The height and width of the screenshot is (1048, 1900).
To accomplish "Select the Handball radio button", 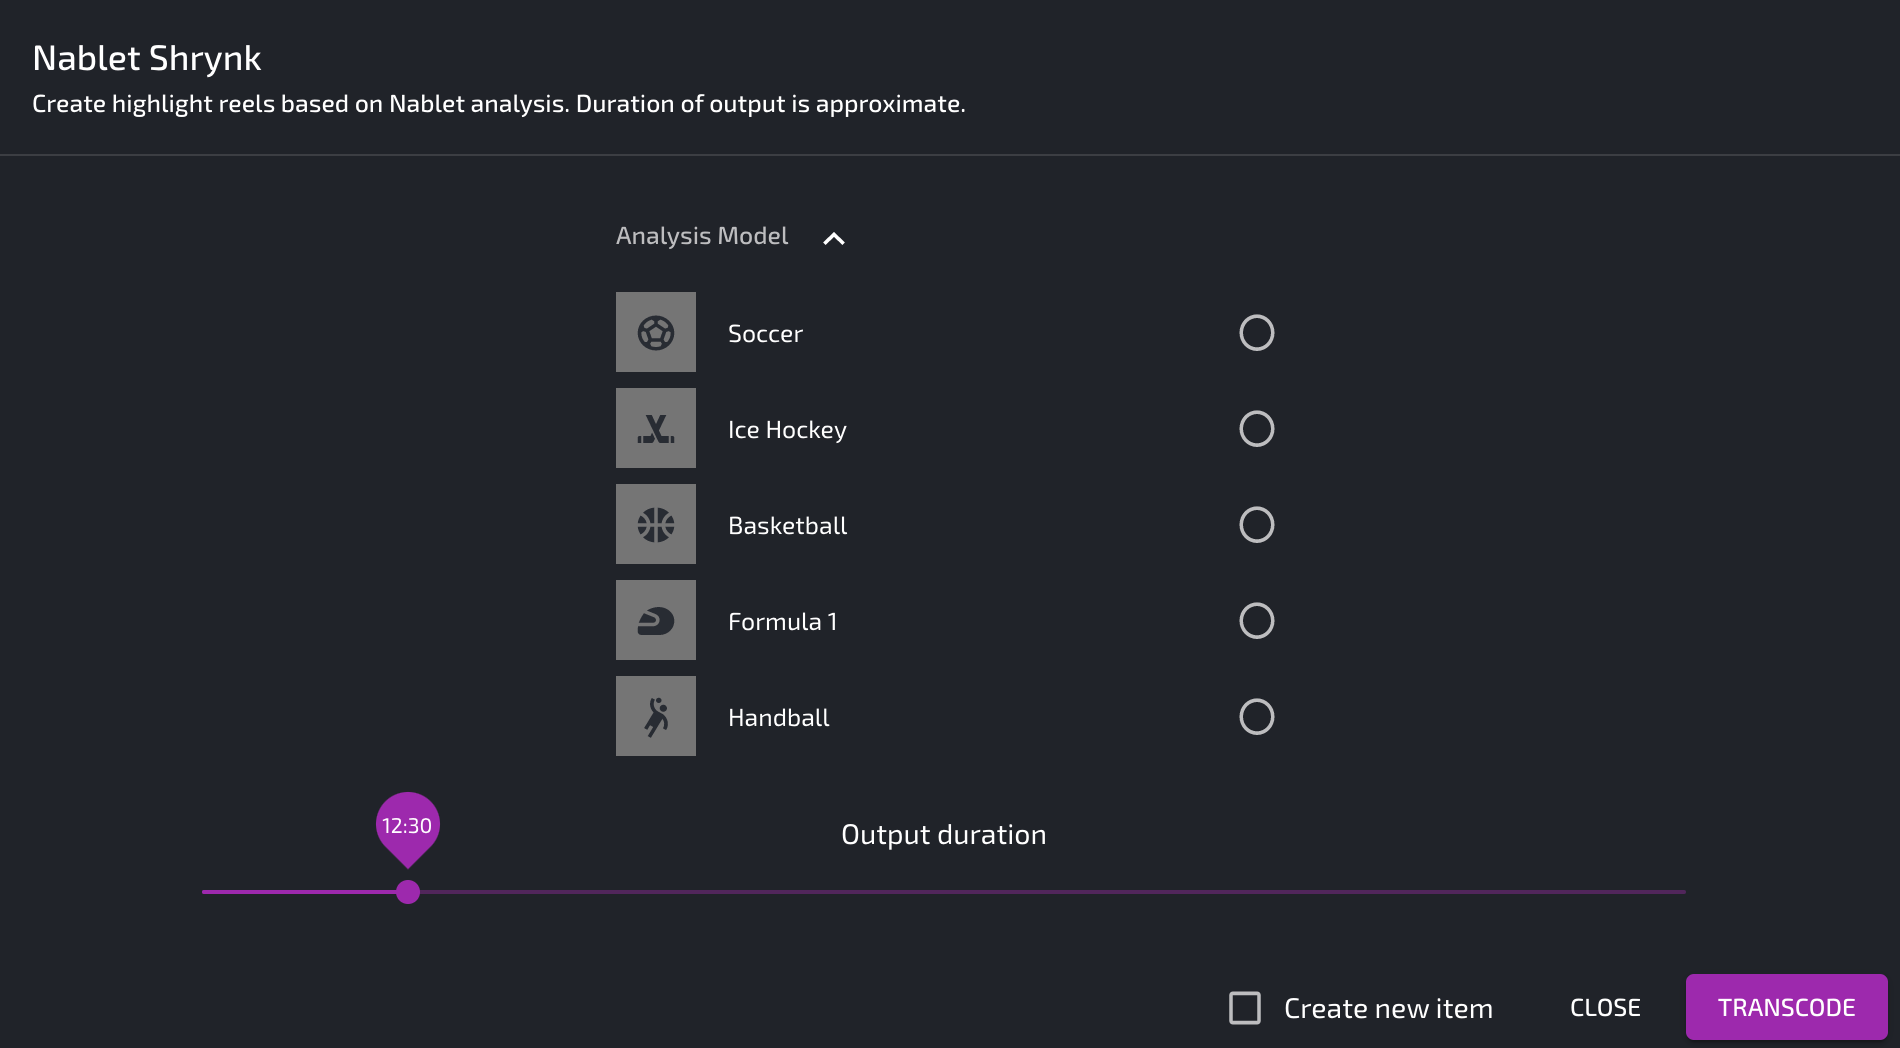I will coord(1256,717).
